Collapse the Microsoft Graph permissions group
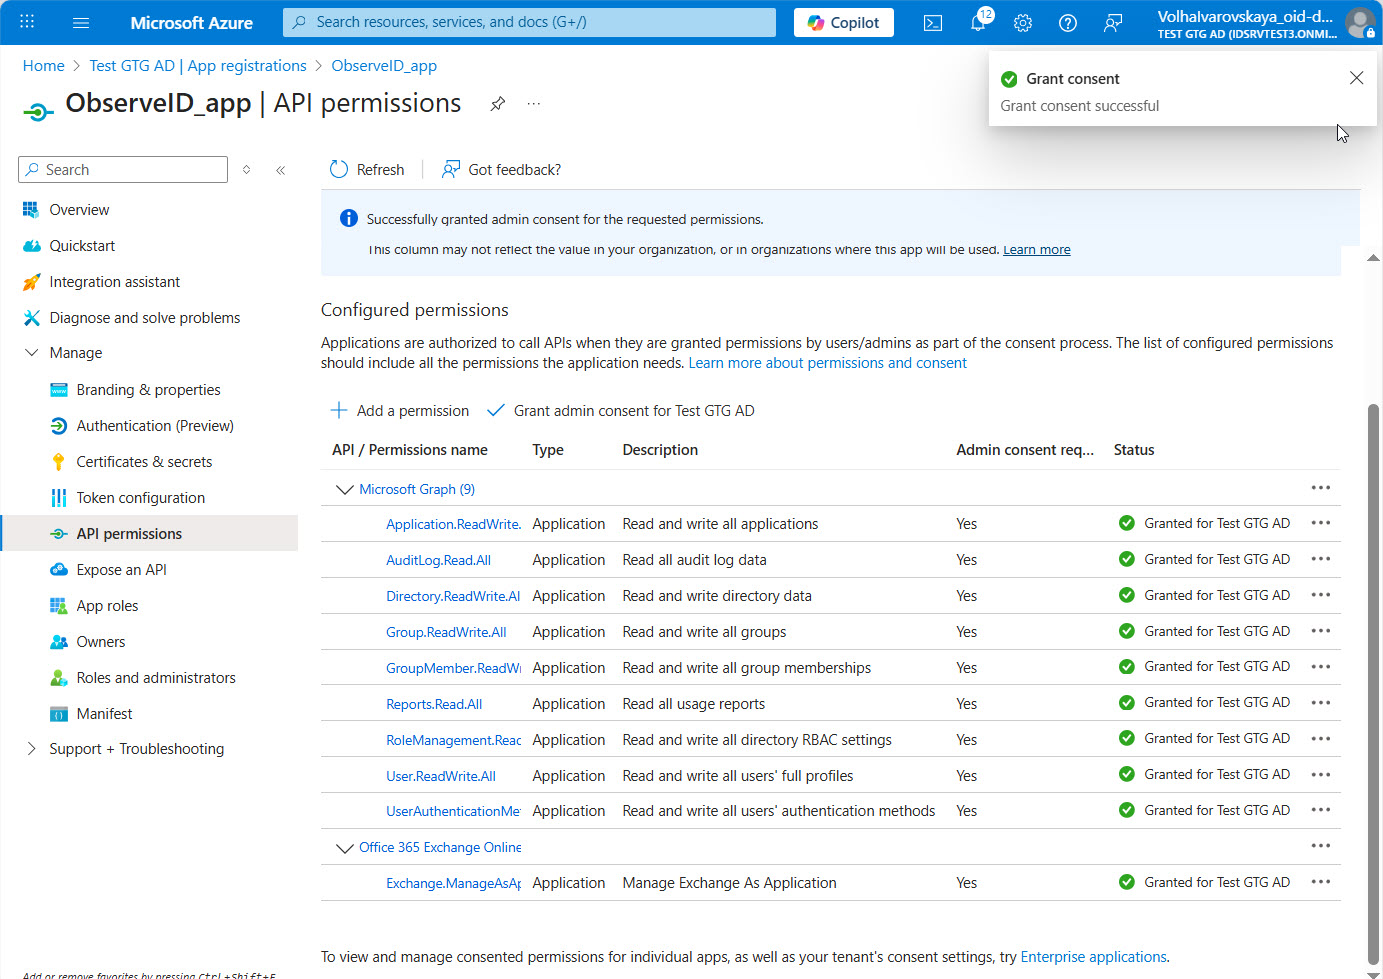1383x979 pixels. (x=344, y=489)
